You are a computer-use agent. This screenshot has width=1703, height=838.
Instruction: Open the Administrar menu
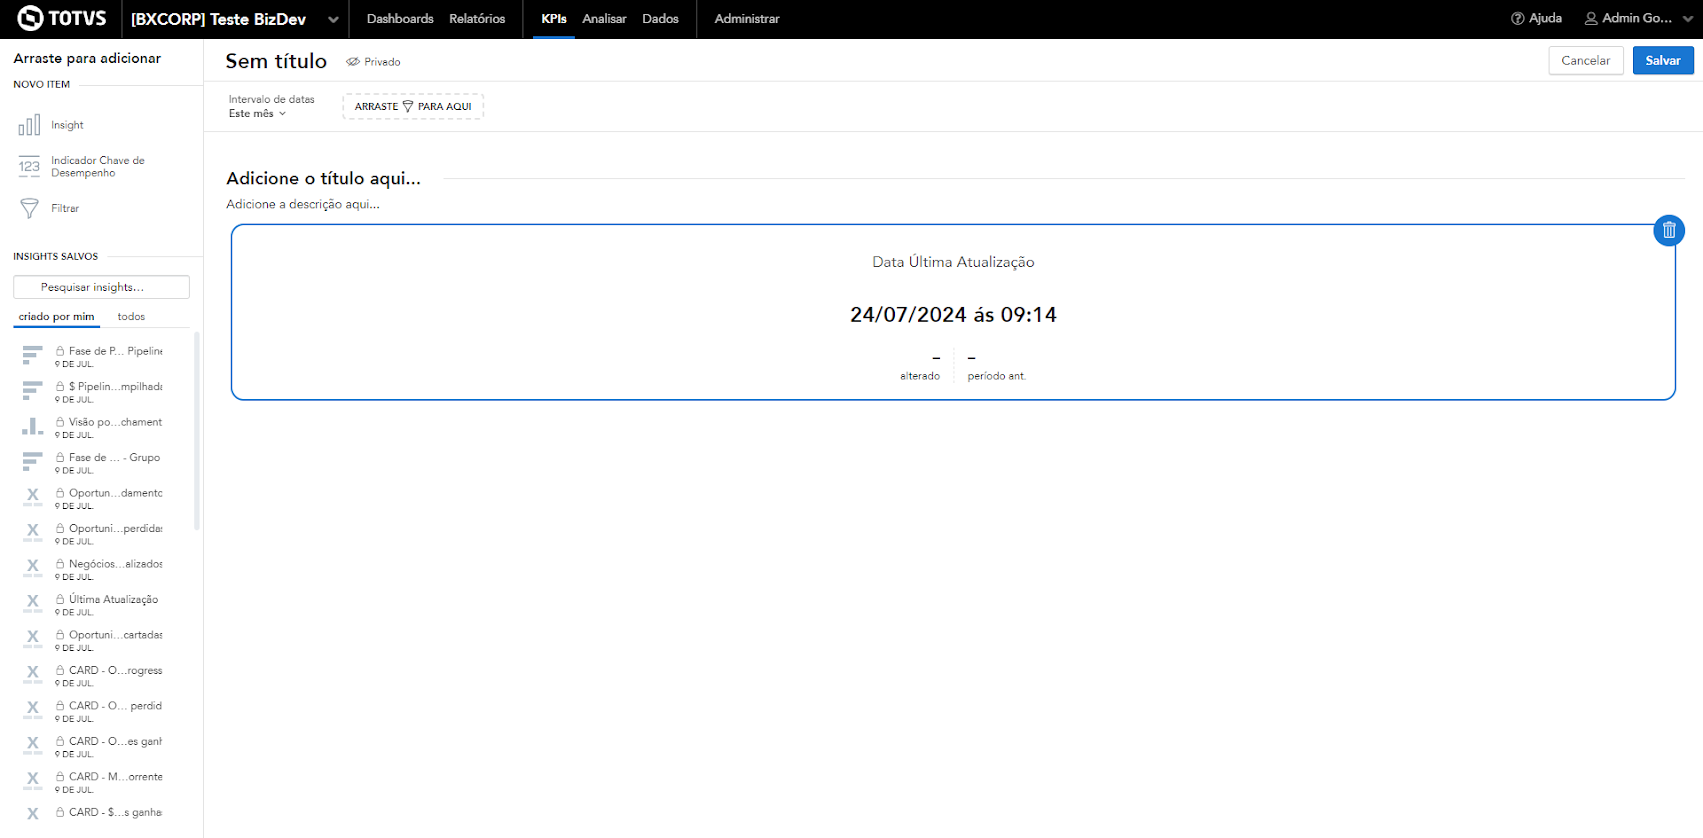[747, 19]
